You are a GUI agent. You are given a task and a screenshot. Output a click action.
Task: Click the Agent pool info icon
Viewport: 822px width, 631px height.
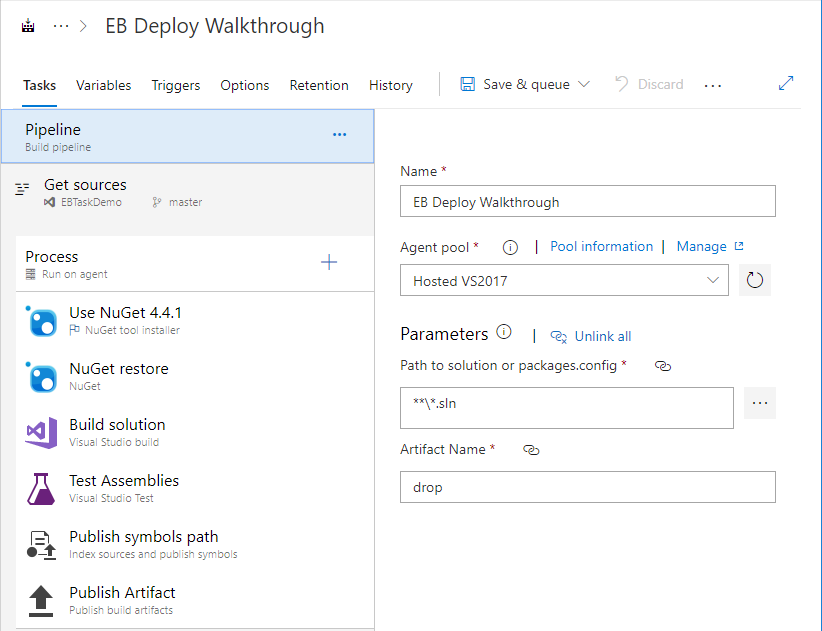[x=510, y=247]
